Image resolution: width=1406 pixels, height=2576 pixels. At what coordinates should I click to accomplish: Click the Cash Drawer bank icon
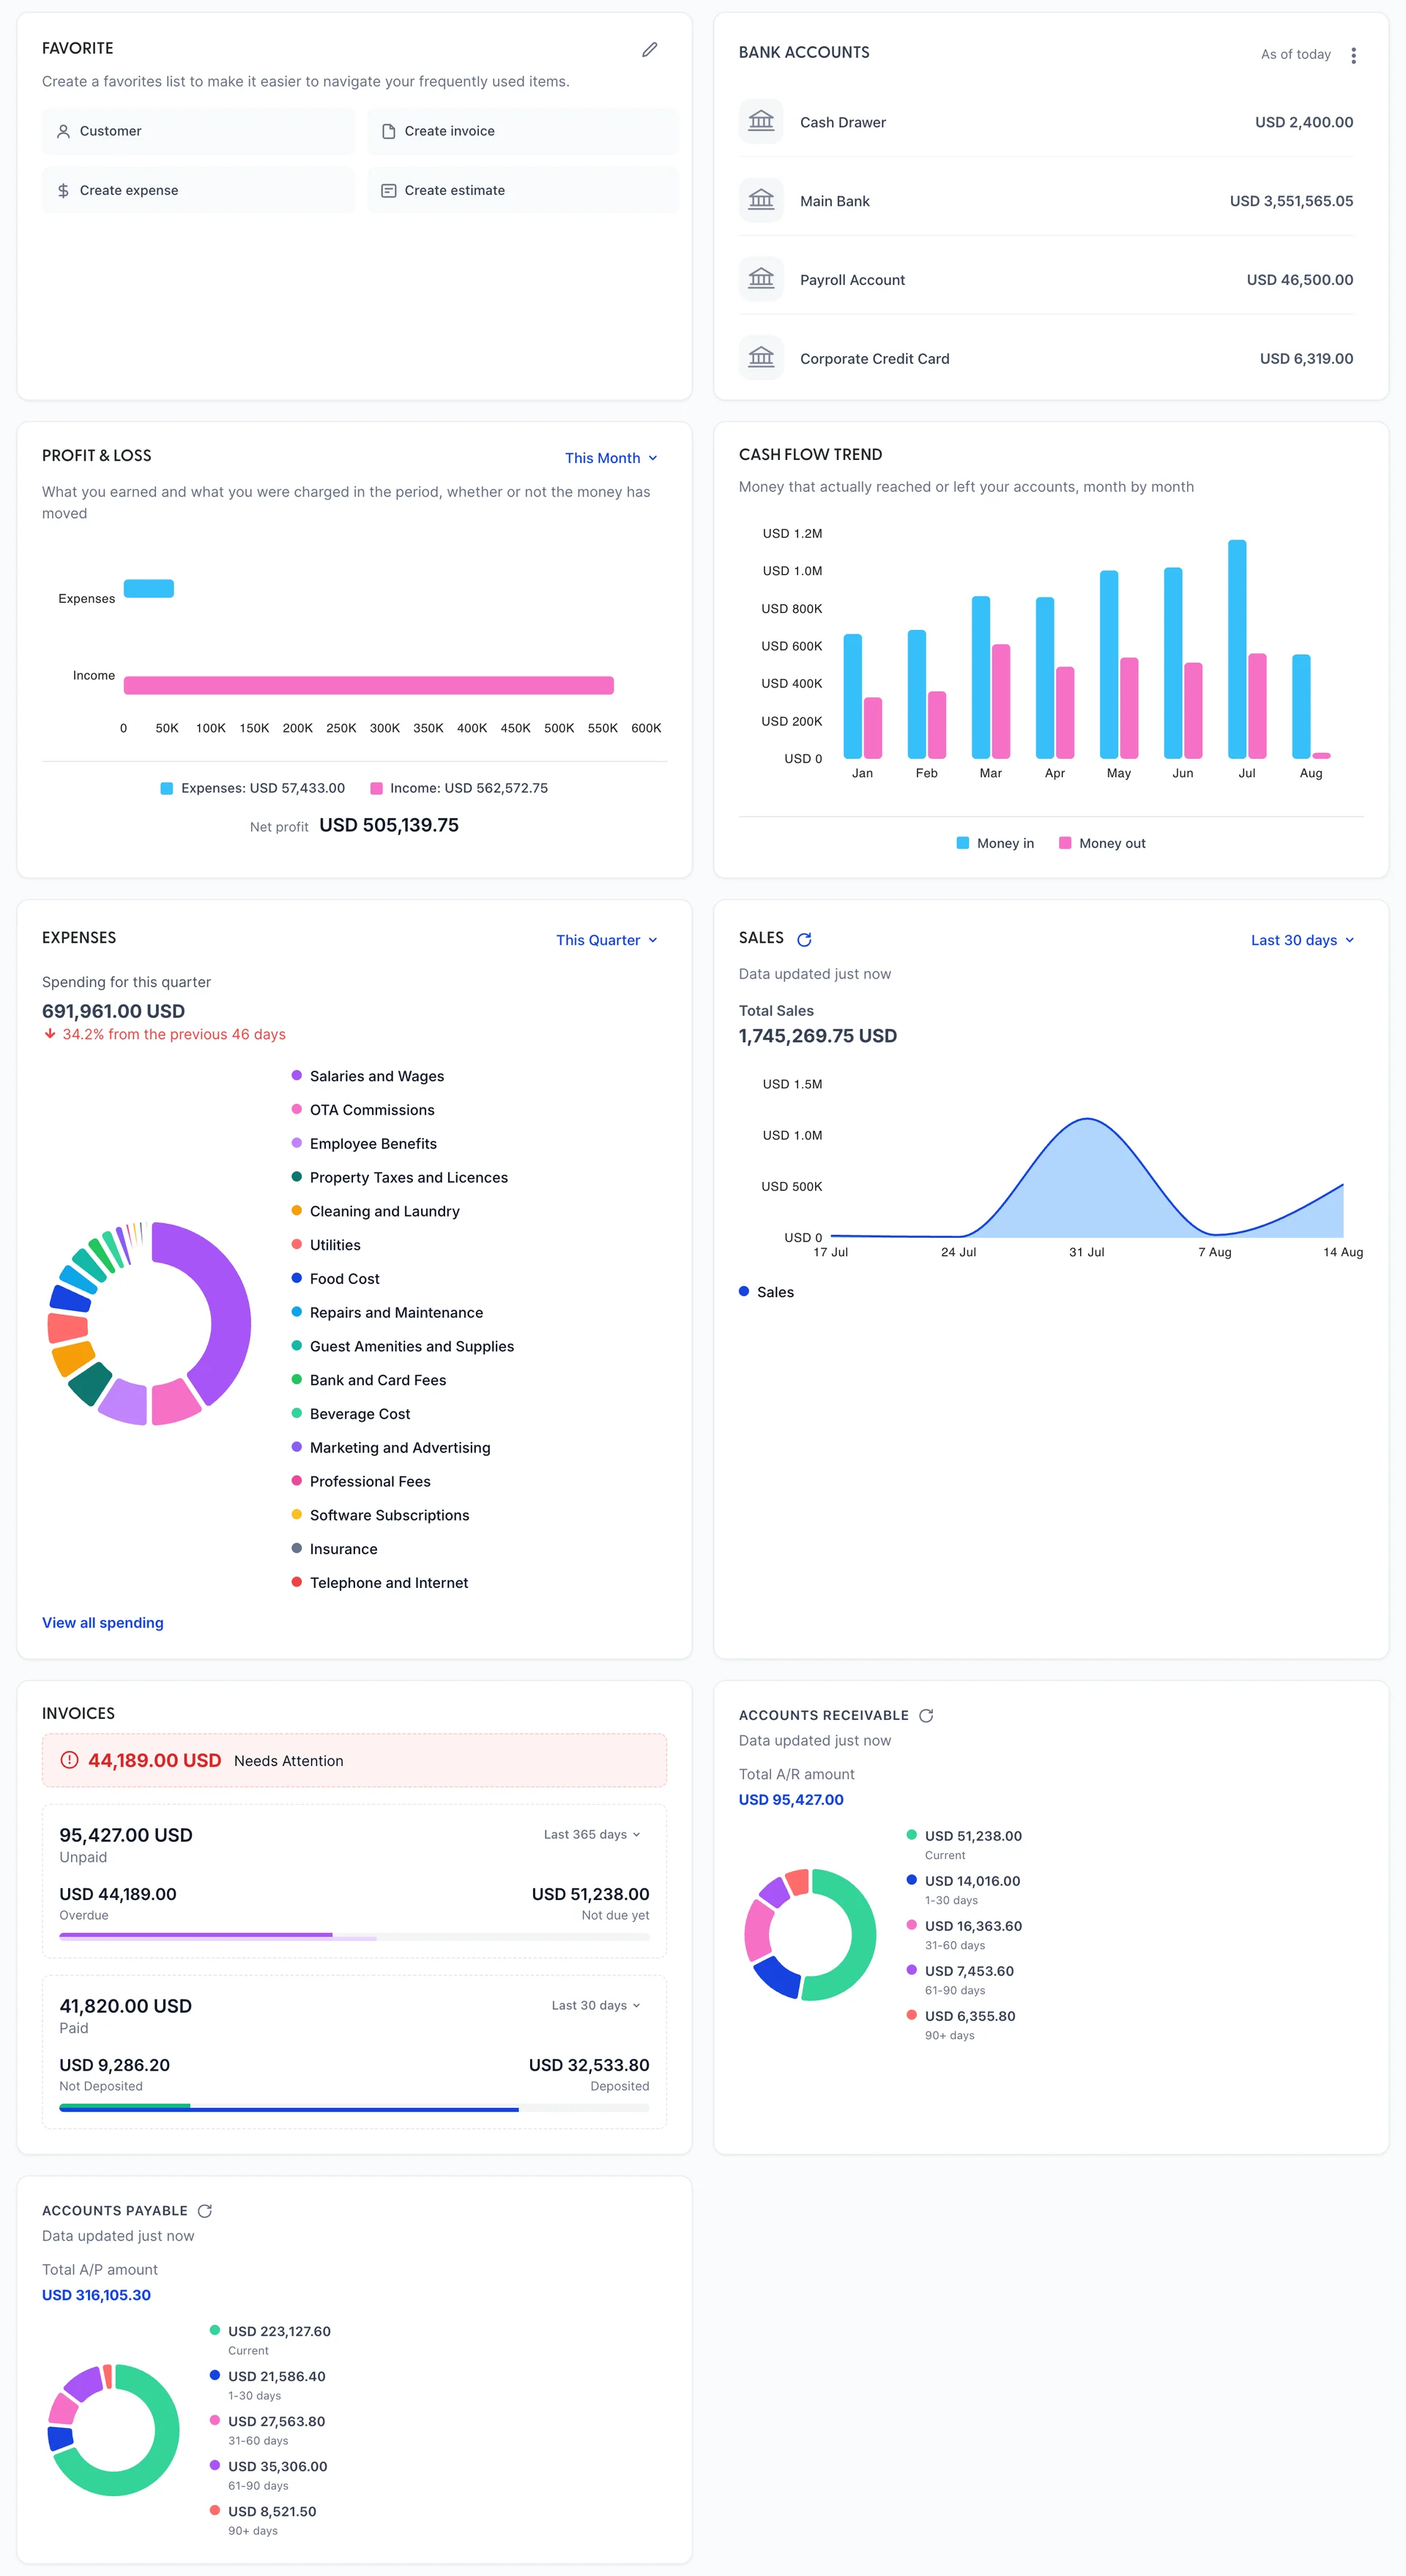[x=761, y=122]
